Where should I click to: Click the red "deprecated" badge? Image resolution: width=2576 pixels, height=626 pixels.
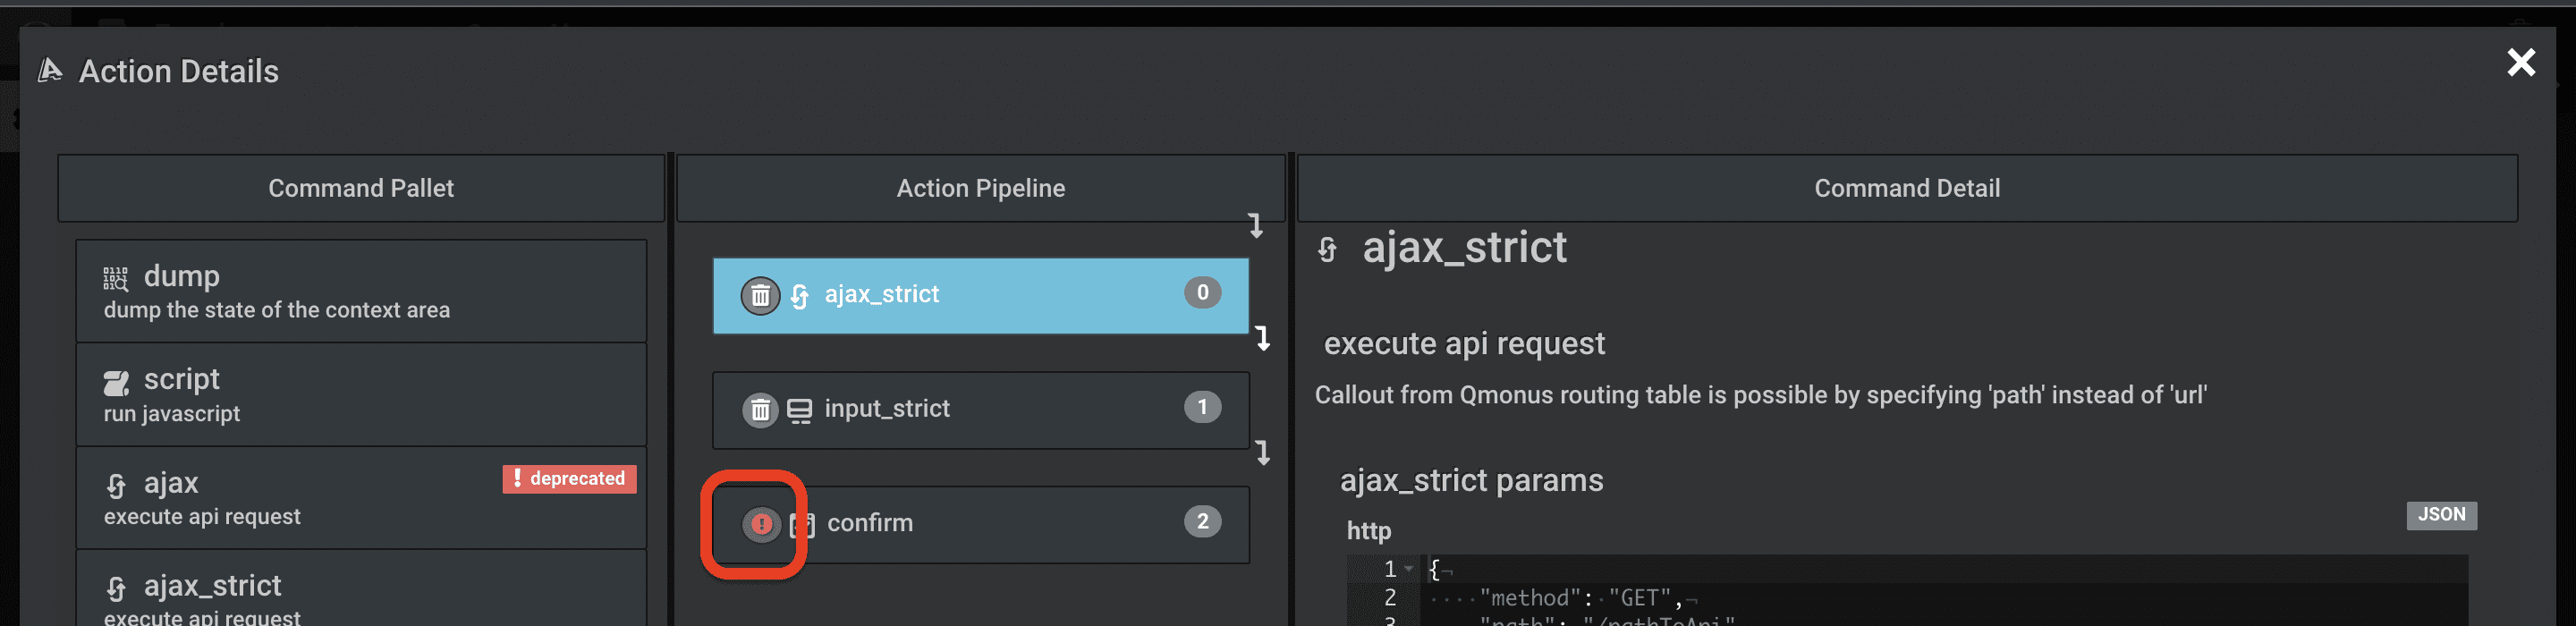[569, 479]
